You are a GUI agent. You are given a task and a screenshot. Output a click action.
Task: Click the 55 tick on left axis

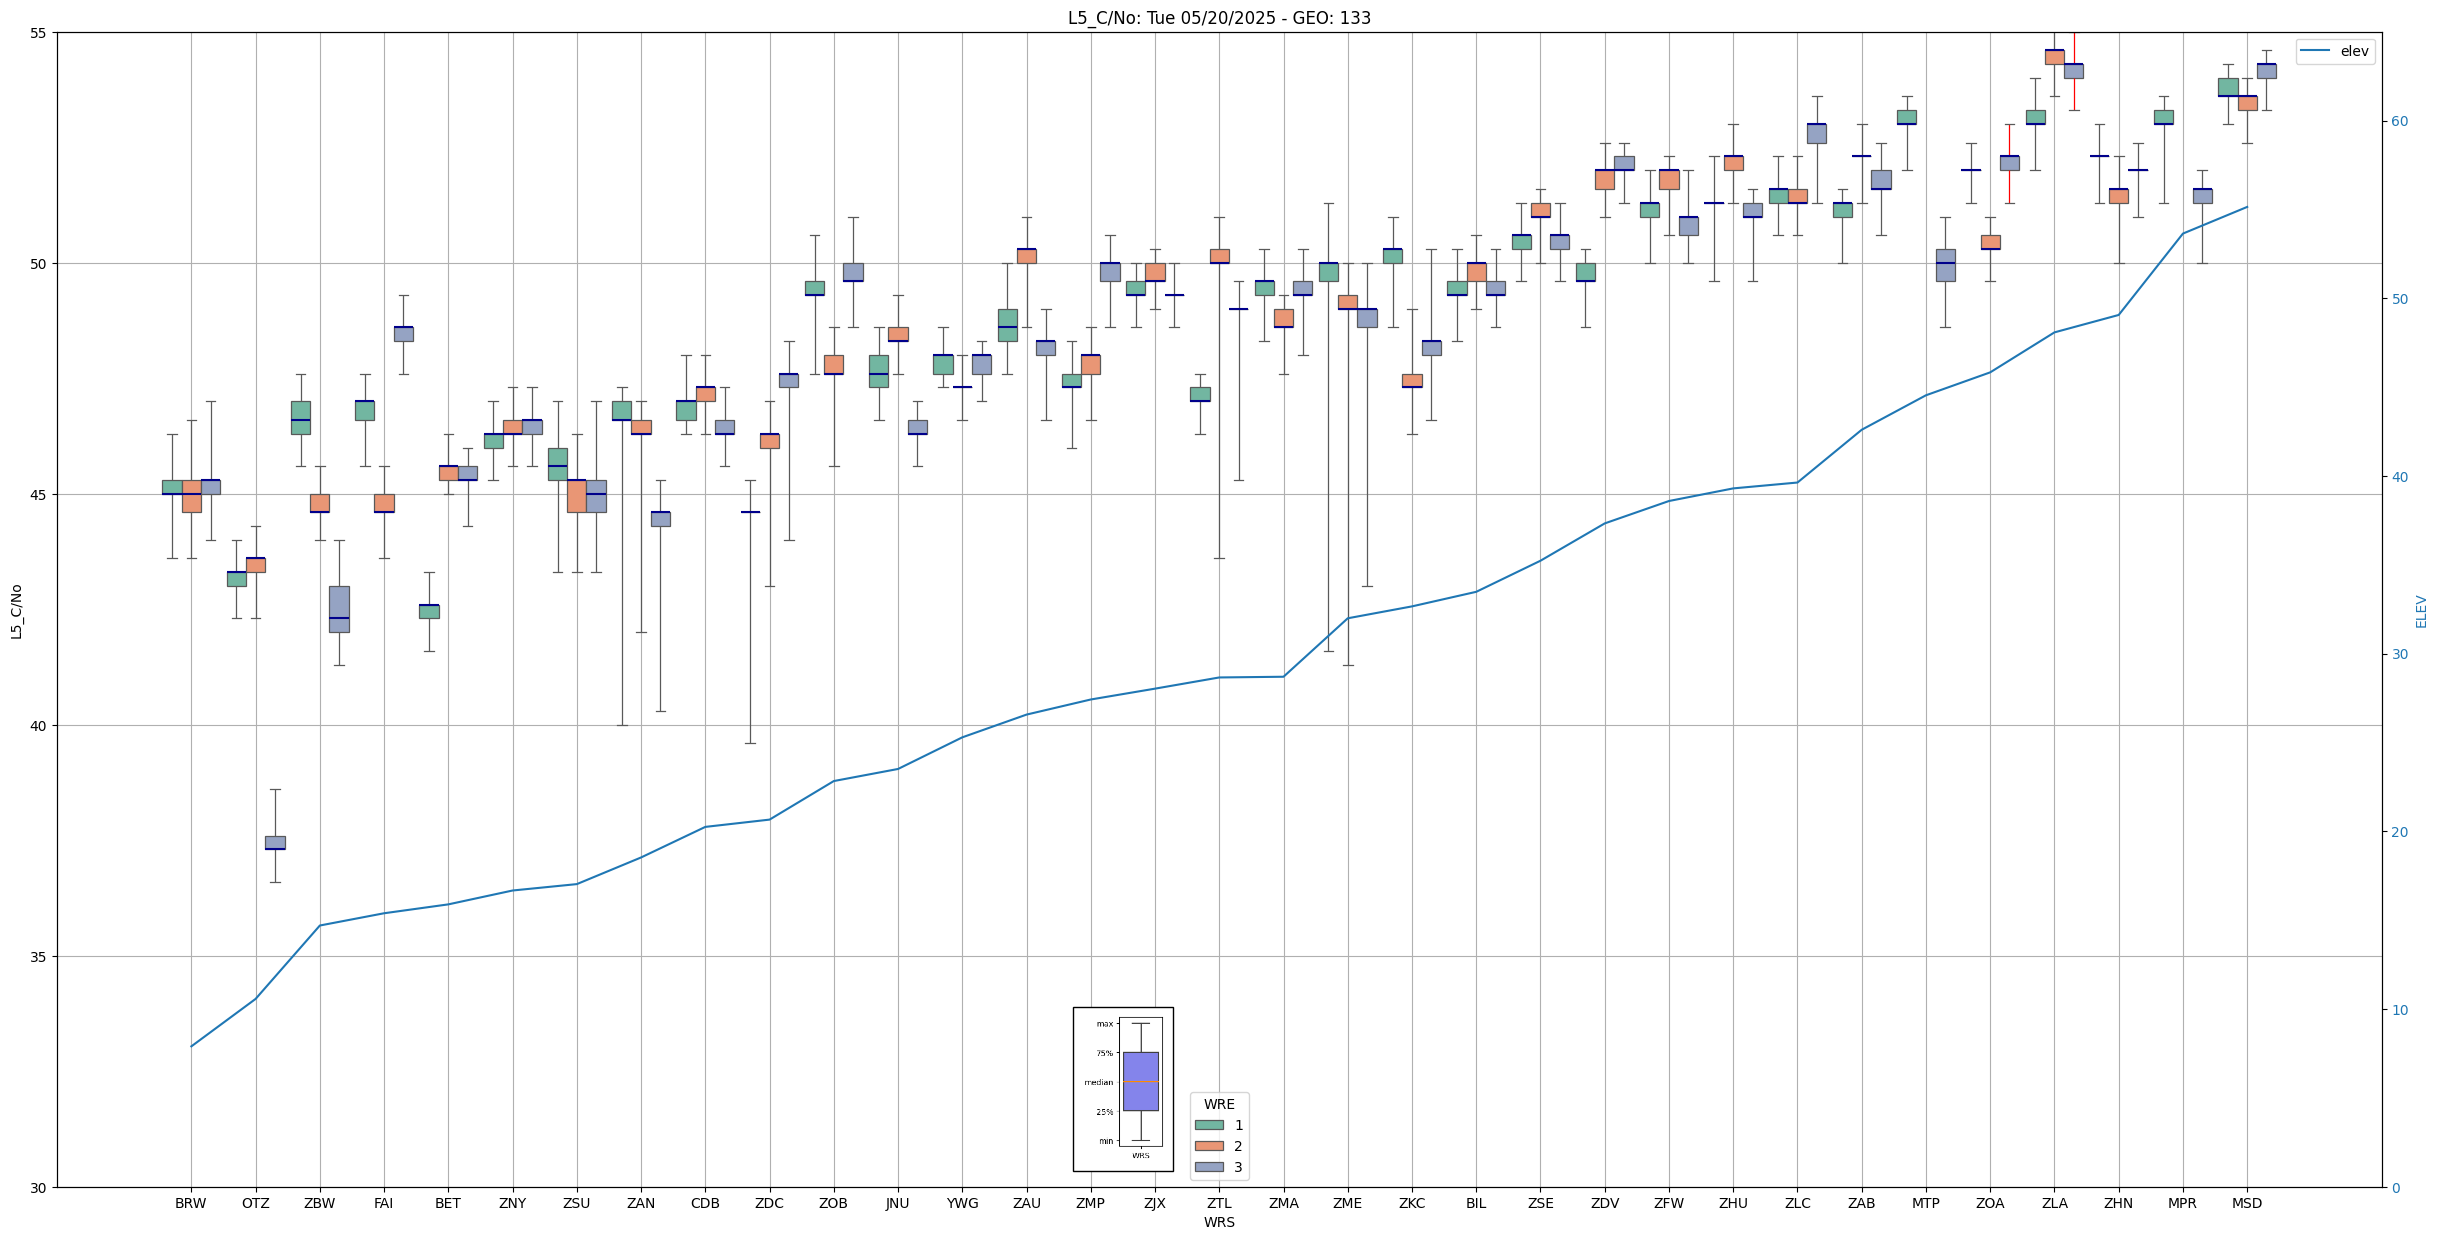[39, 33]
